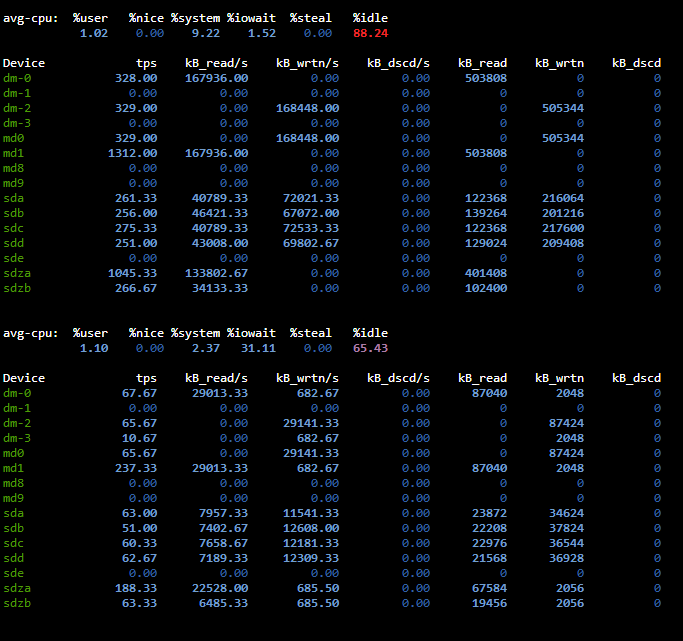The image size is (683, 641).
Task: Select sdzb tps value 63.33
Action: (x=139, y=604)
